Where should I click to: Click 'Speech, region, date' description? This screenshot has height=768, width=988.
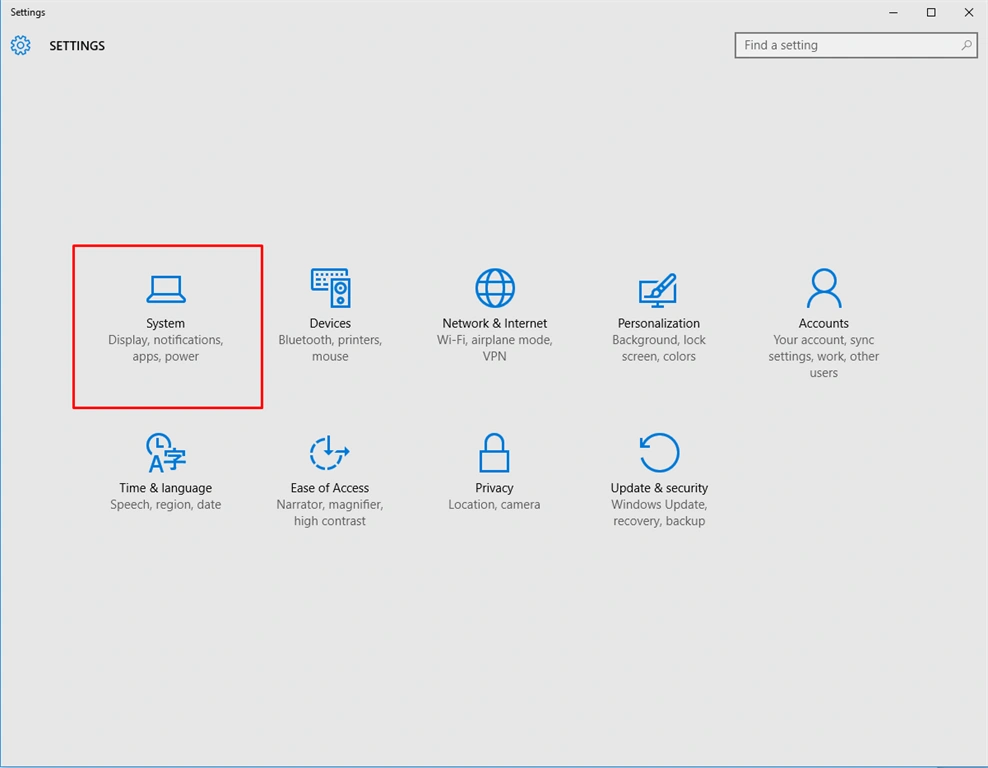click(x=166, y=504)
